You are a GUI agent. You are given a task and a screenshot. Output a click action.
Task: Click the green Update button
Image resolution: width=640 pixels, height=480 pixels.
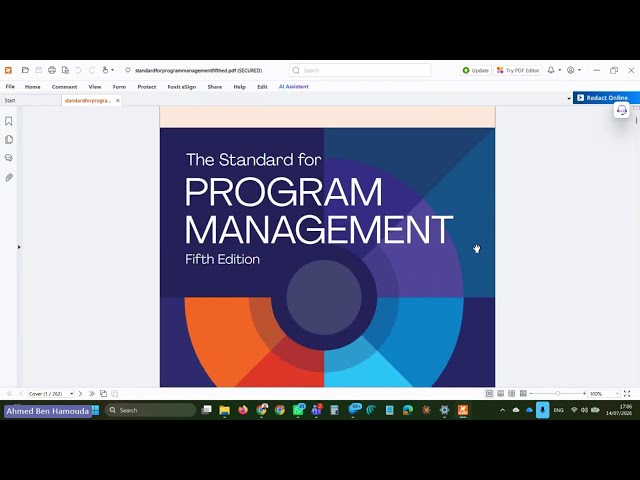pyautogui.click(x=476, y=70)
